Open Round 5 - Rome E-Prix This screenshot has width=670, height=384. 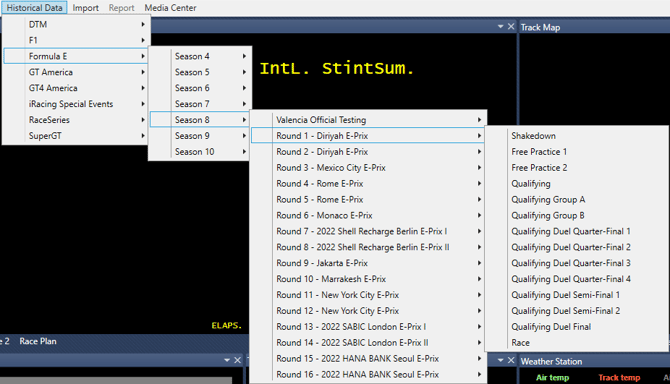[x=368, y=199]
